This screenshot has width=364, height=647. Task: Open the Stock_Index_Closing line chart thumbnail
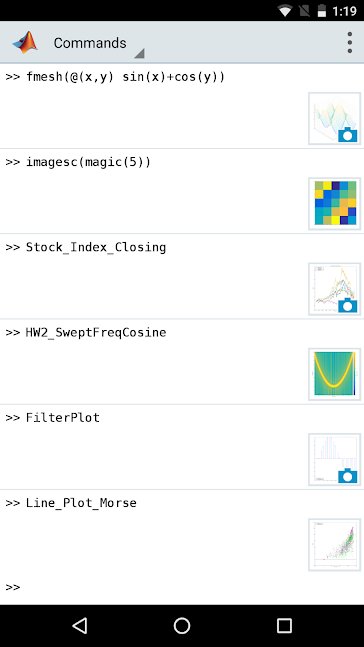click(334, 289)
